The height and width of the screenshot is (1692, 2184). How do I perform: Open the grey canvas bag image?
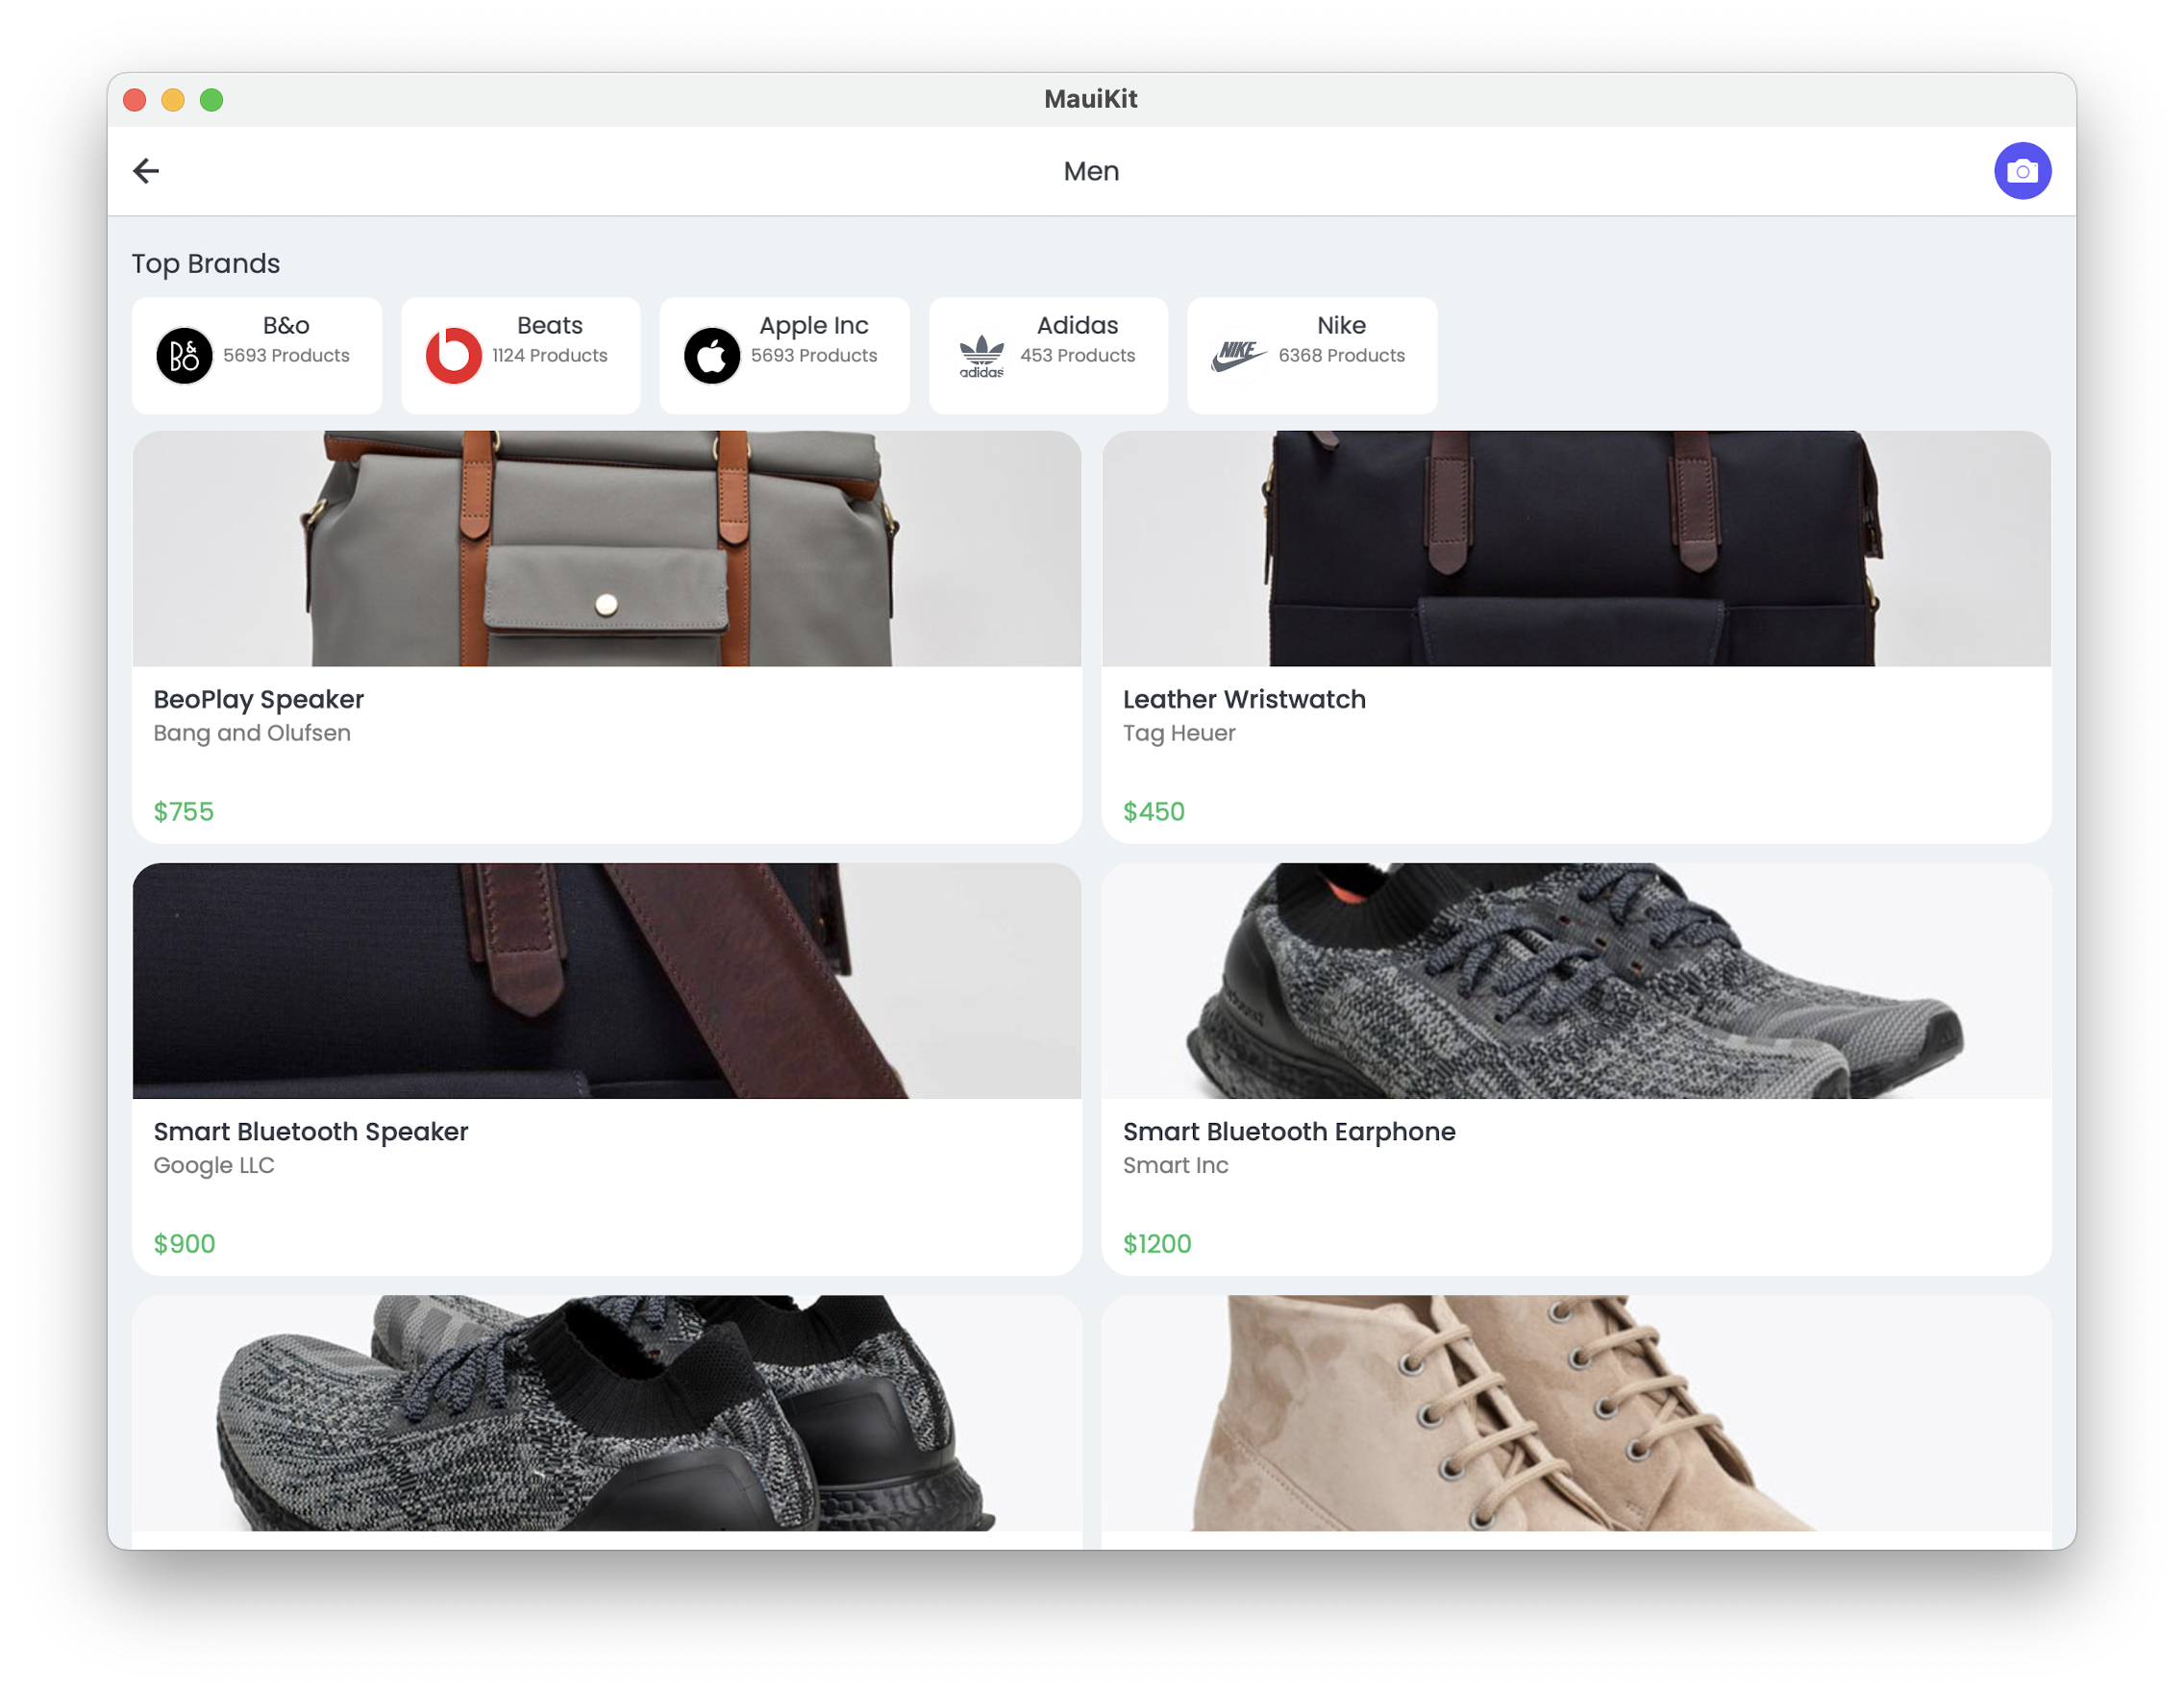tap(606, 549)
